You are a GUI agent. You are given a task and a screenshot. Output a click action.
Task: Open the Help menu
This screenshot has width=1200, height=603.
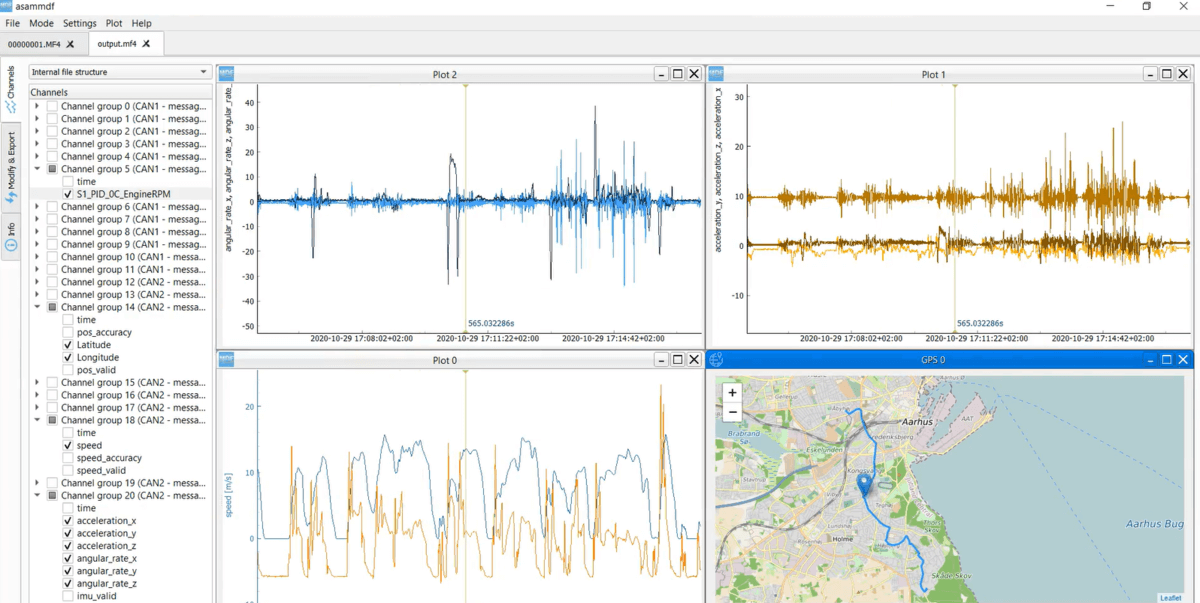[x=142, y=23]
